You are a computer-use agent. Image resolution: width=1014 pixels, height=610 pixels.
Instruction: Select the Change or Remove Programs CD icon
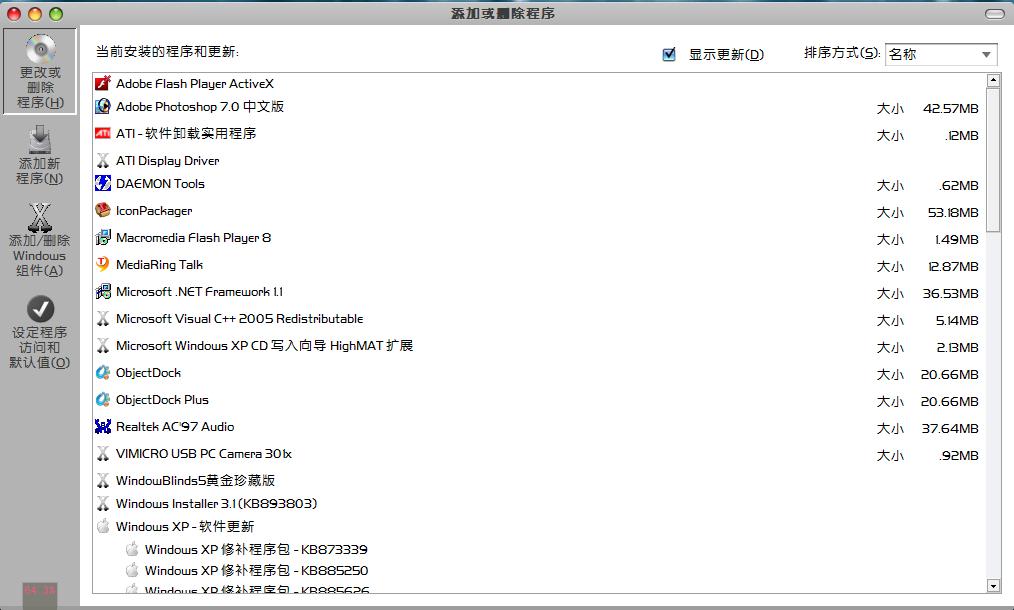coord(40,49)
